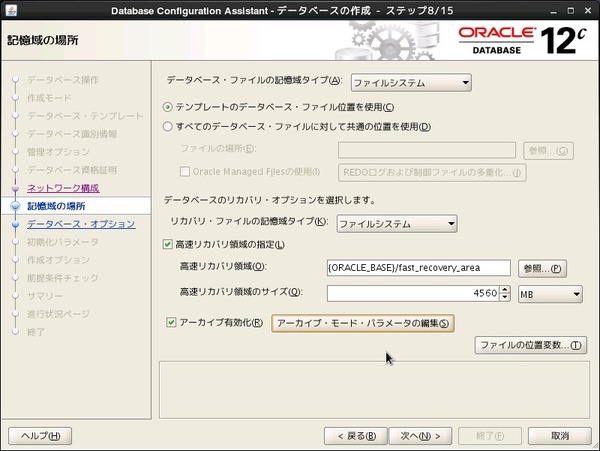Click サマリー step label
Screen dimensions: 600x451
(44, 296)
